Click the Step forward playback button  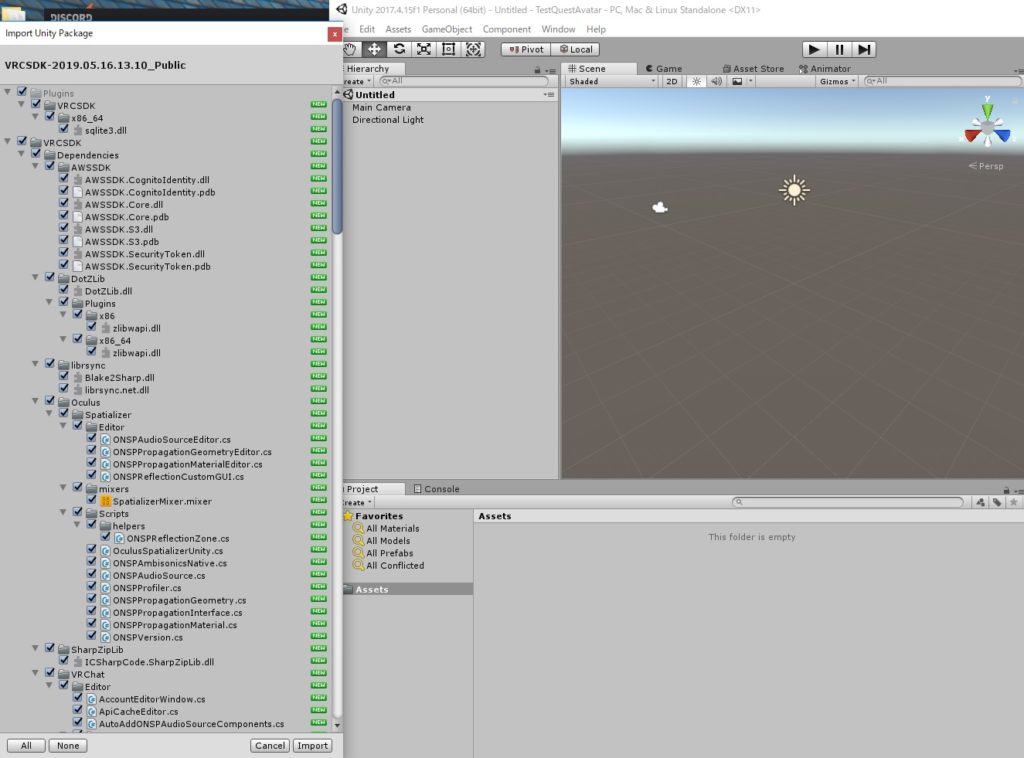point(865,49)
